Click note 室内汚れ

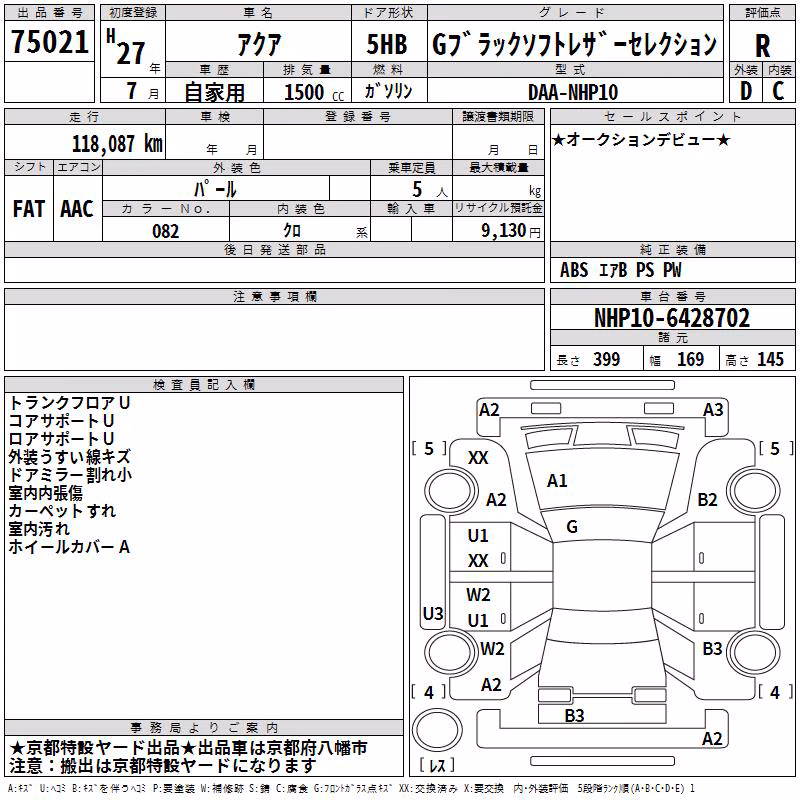point(39,529)
